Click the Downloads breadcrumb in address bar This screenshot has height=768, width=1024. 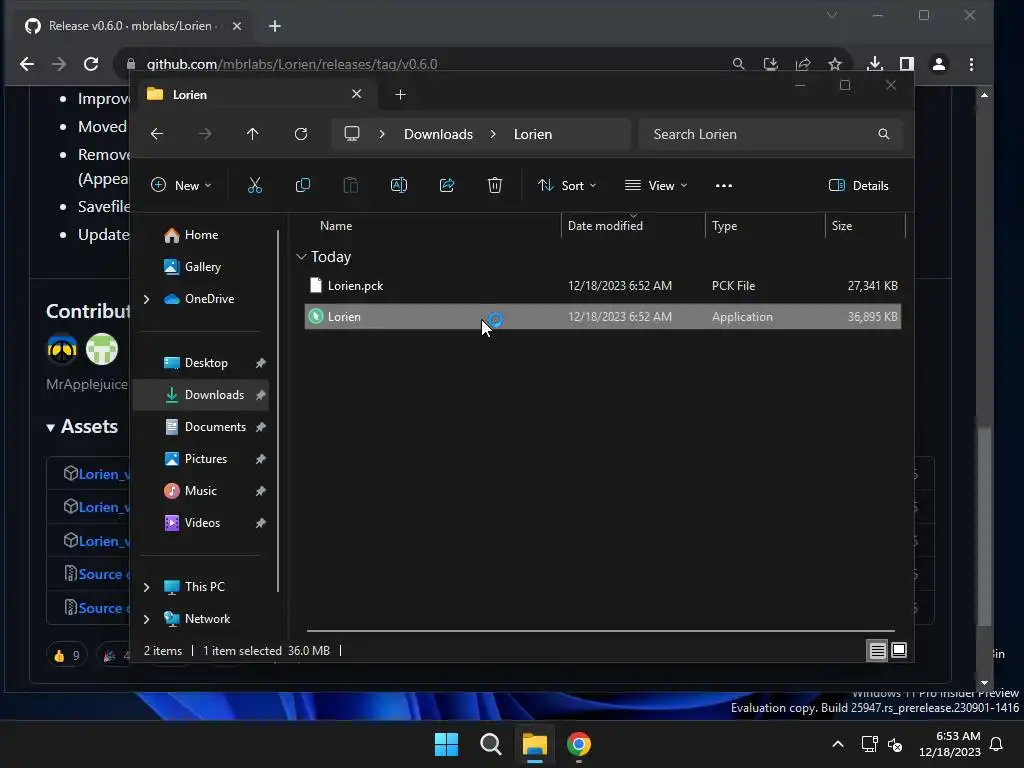438,134
